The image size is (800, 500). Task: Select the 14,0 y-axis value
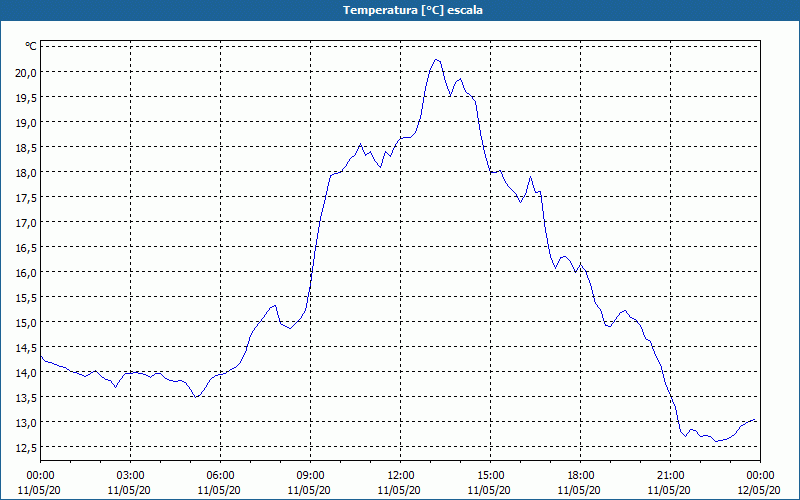pos(26,372)
